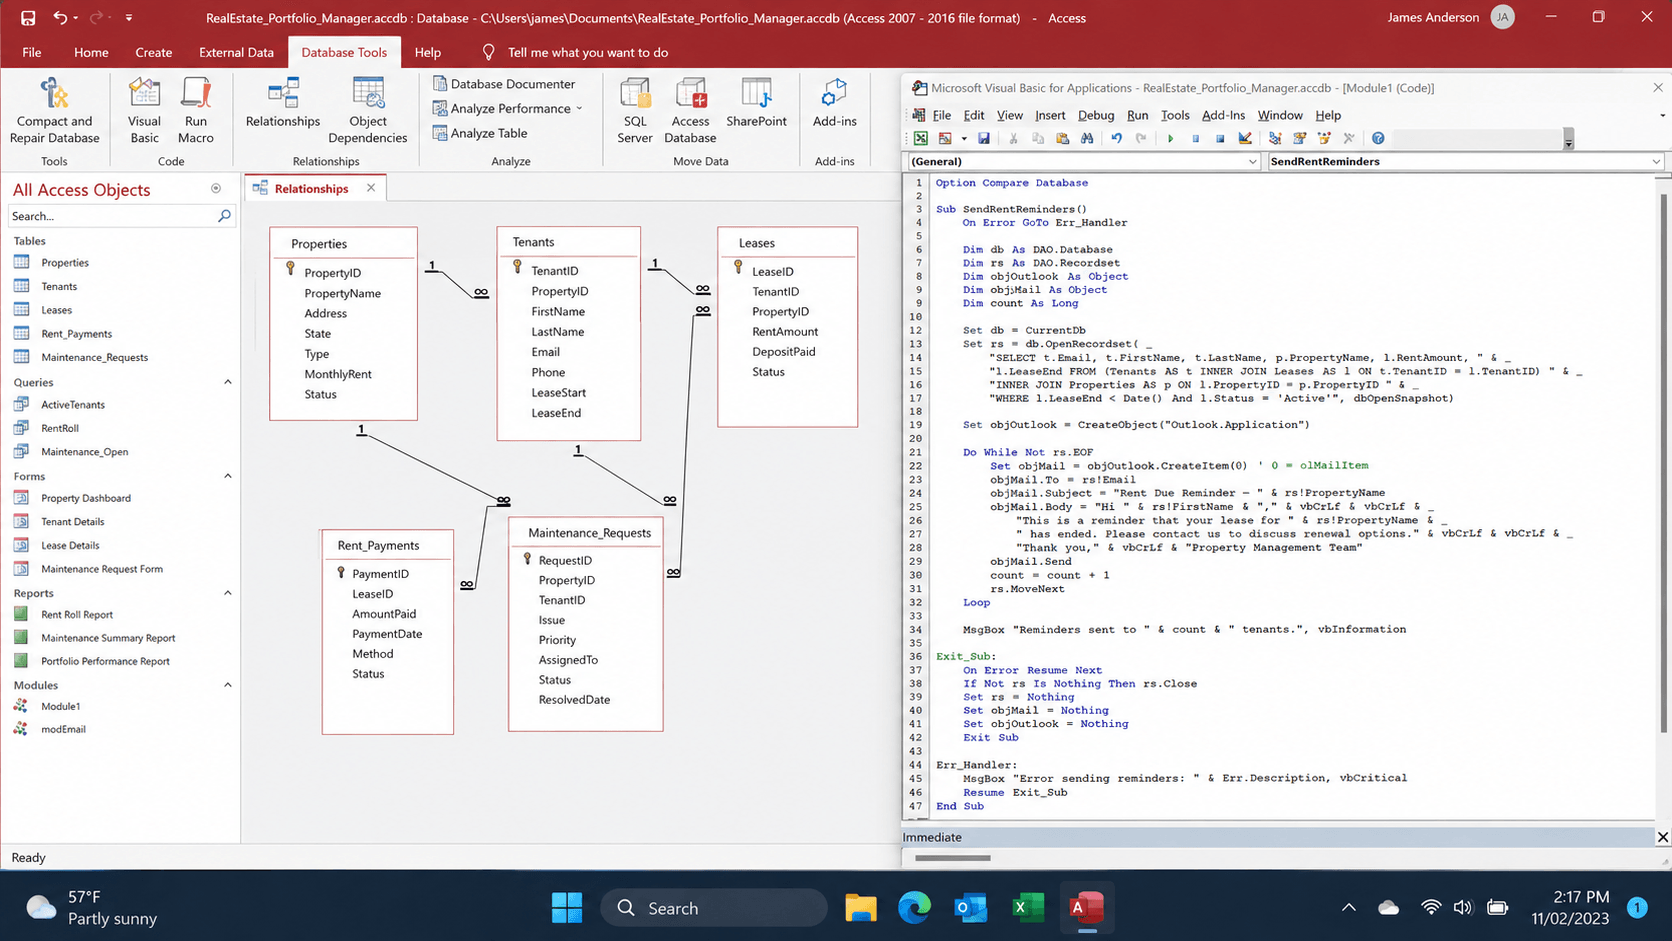1672x941 pixels.
Task: Click Tell me what you want to do
Action: tap(588, 52)
